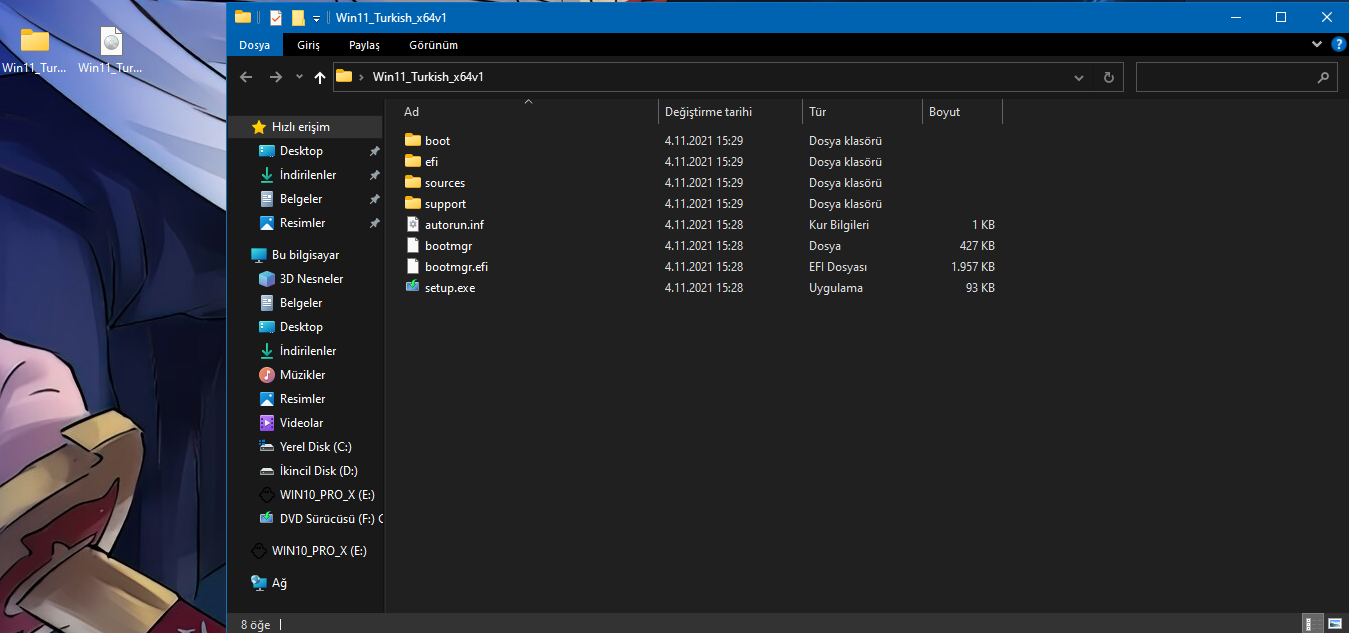Click the 427 KB size cell
Screen dimensions: 1349x633
point(977,246)
